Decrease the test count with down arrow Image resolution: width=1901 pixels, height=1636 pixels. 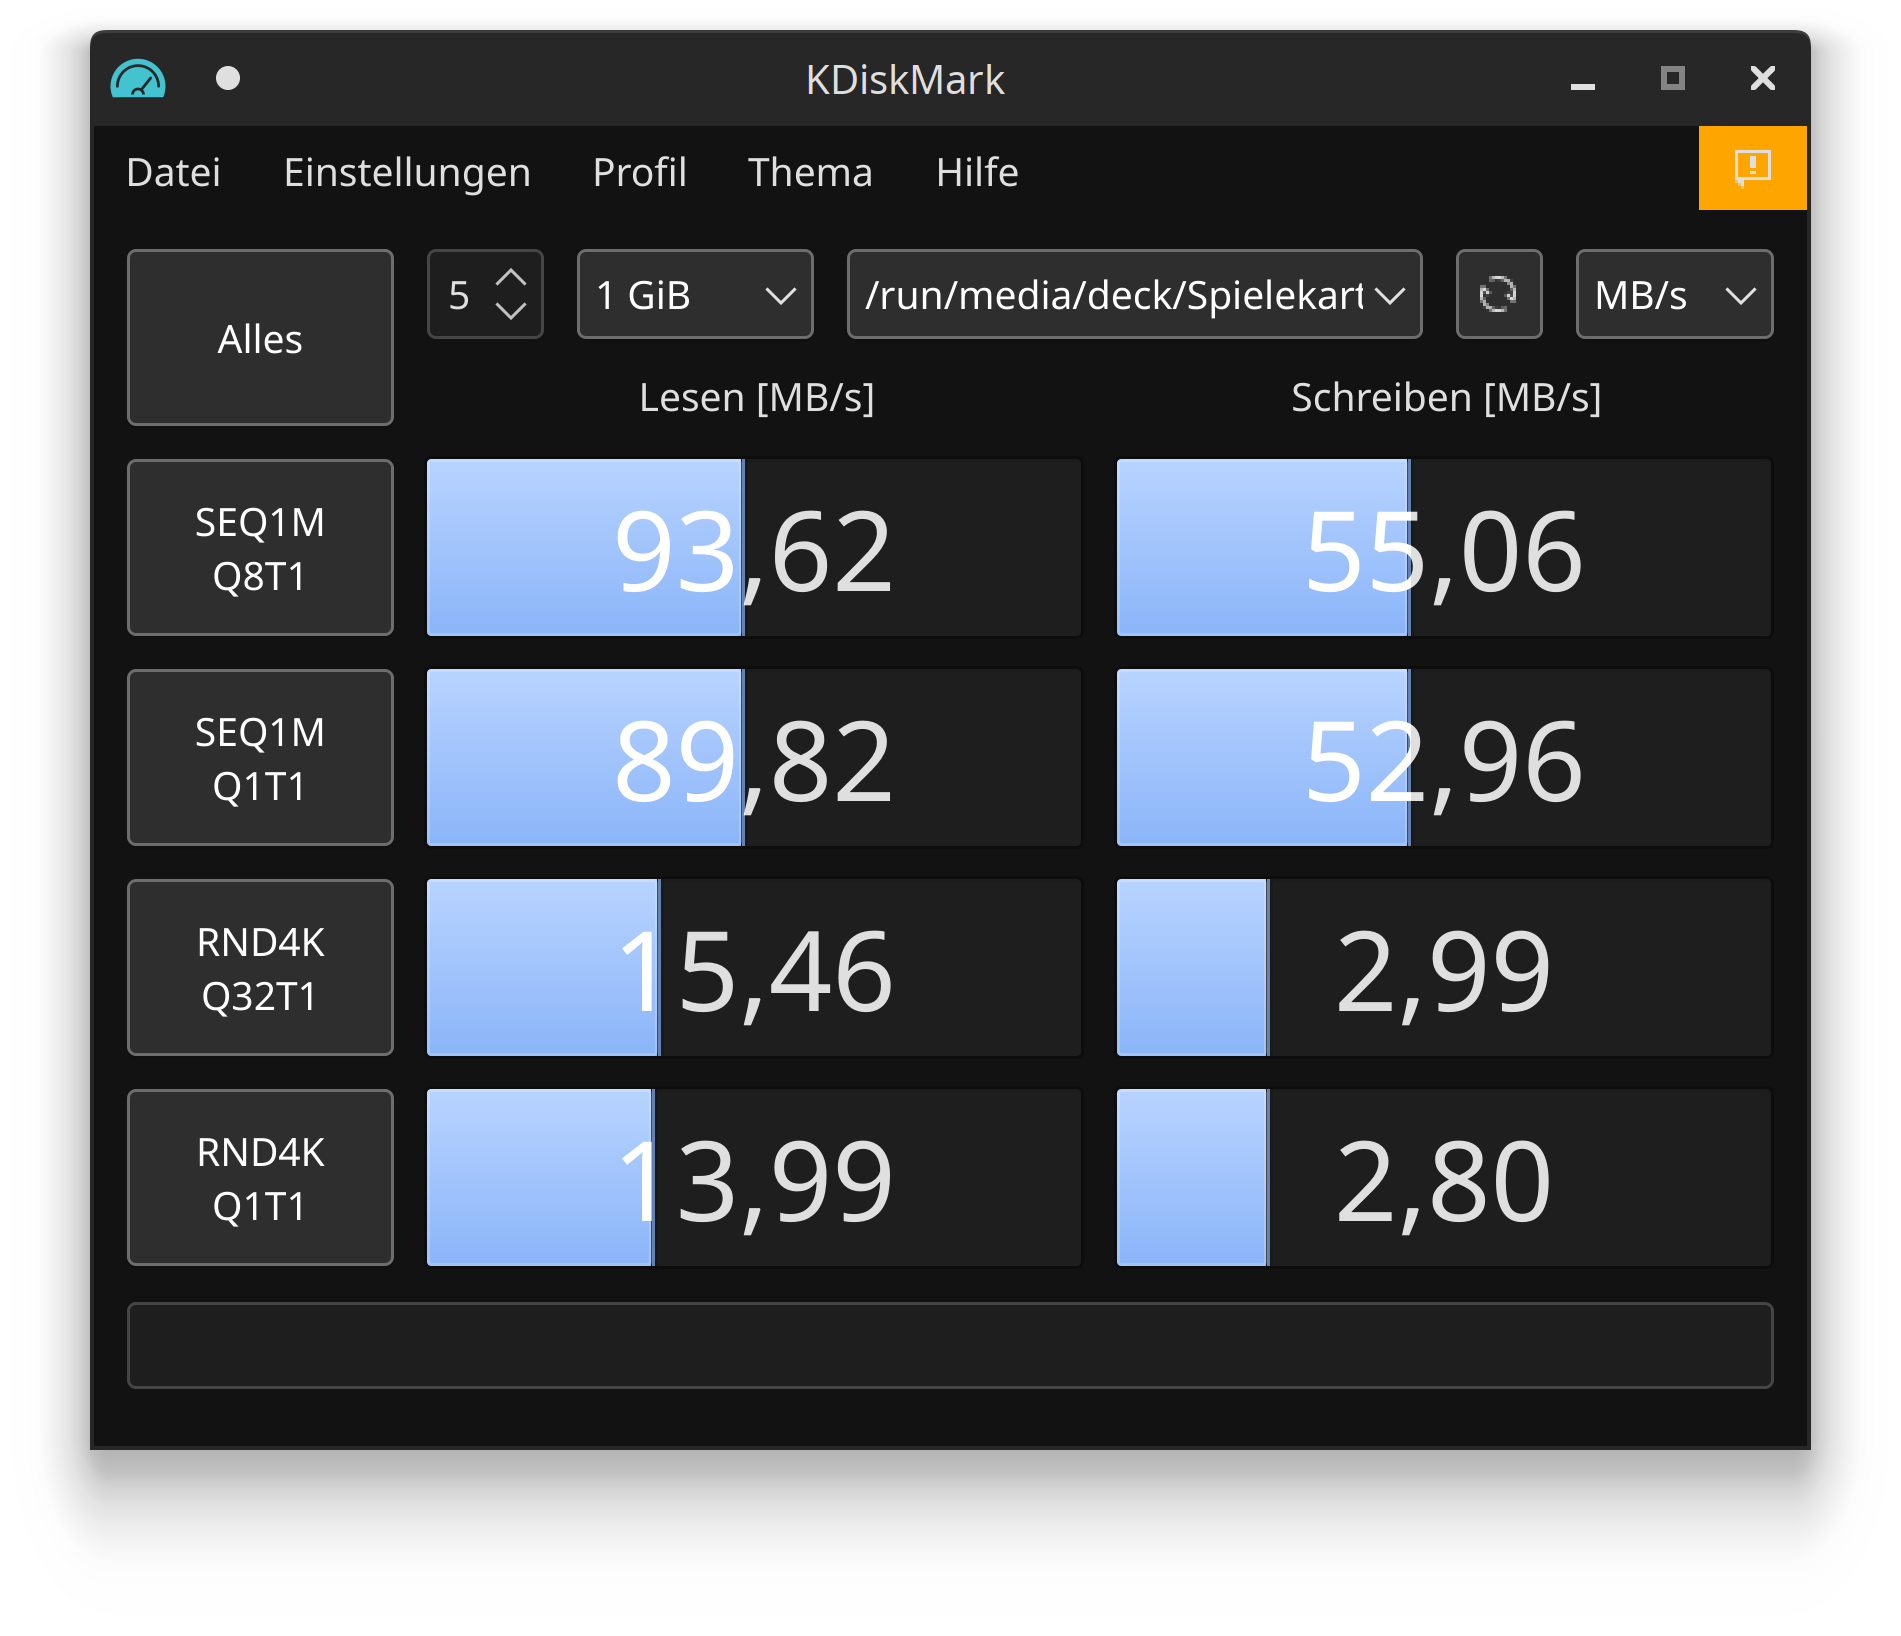511,311
